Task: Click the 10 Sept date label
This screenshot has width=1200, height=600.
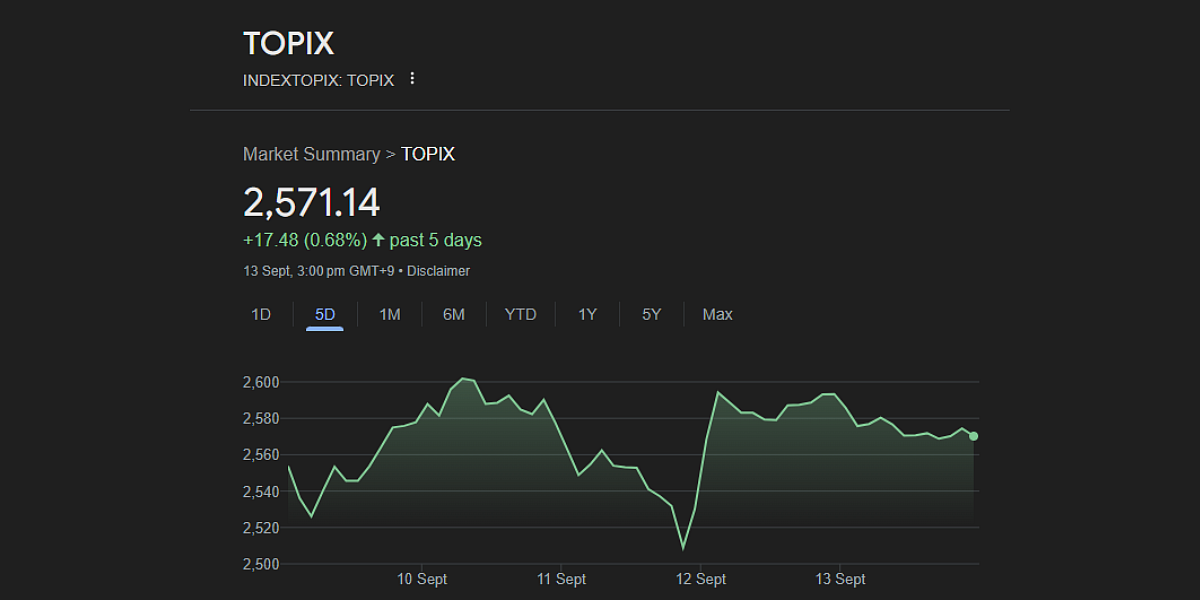Action: click(x=422, y=579)
